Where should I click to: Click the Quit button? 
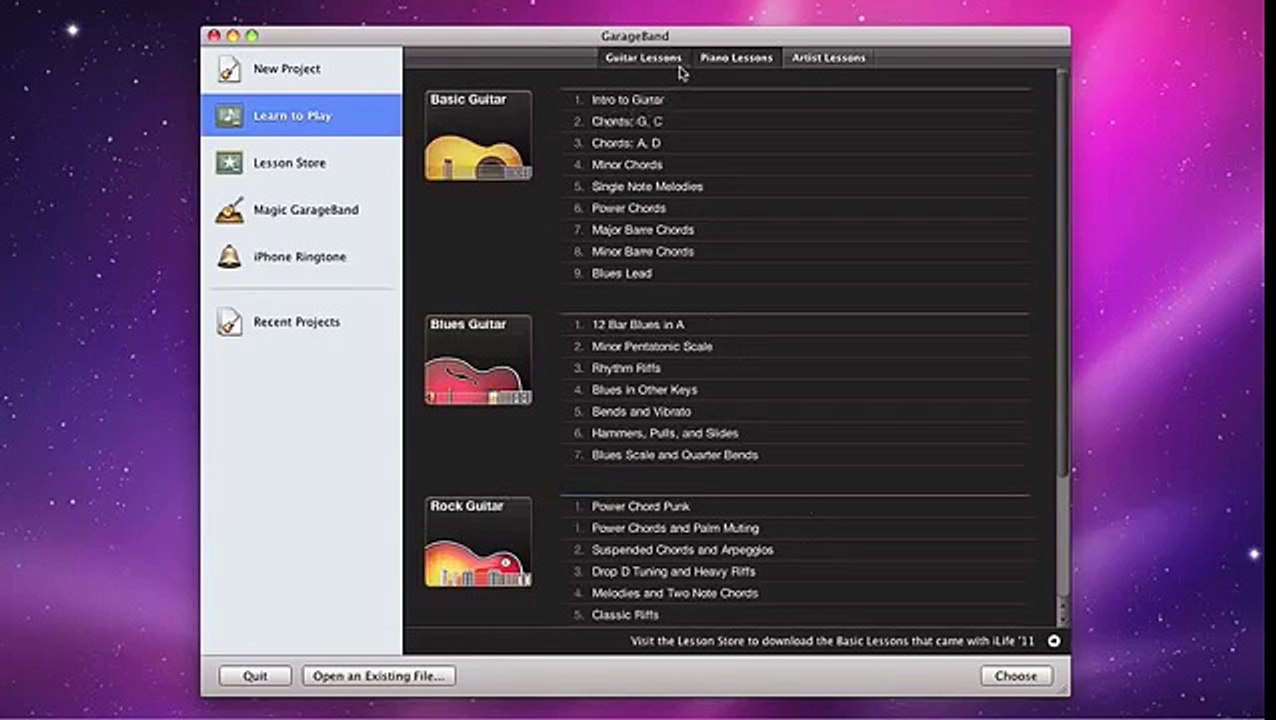click(x=255, y=676)
